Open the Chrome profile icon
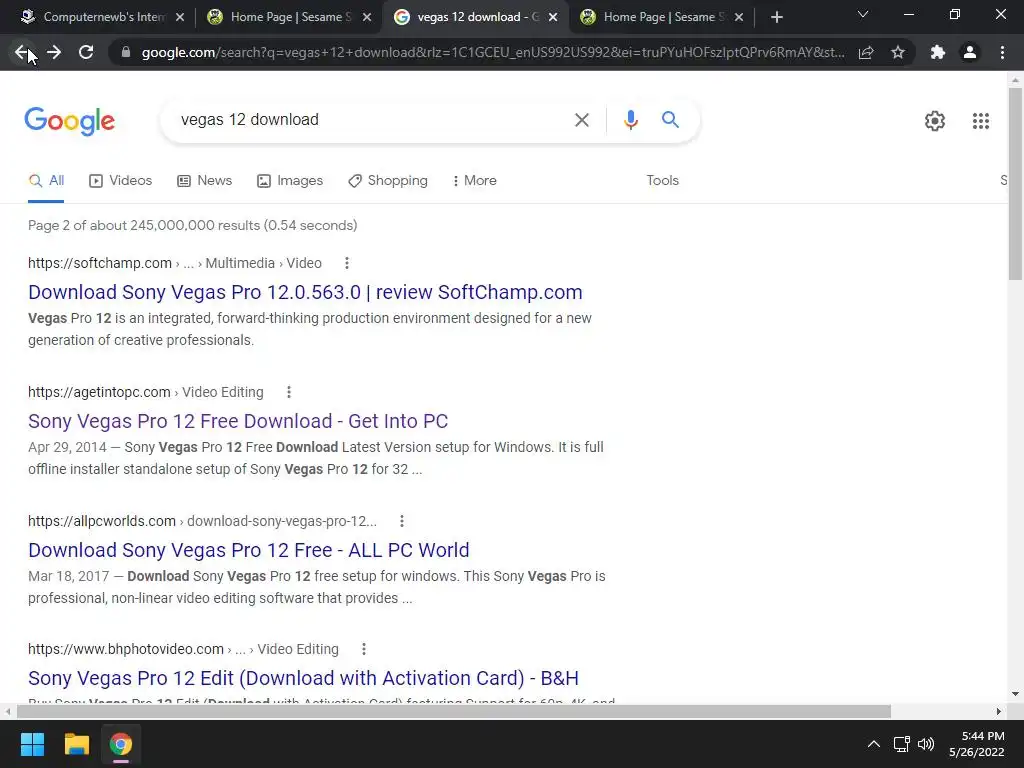The height and width of the screenshot is (768, 1024). [x=970, y=52]
